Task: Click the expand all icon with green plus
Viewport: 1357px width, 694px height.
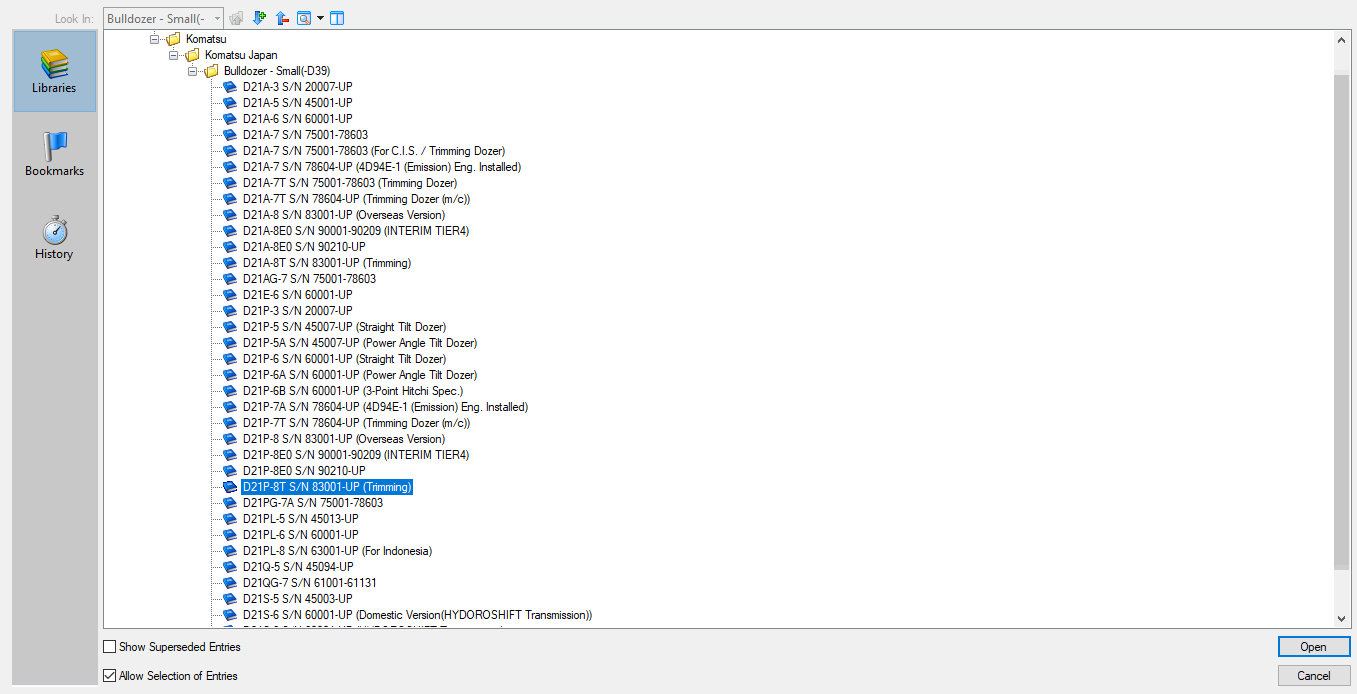Action: 260,18
